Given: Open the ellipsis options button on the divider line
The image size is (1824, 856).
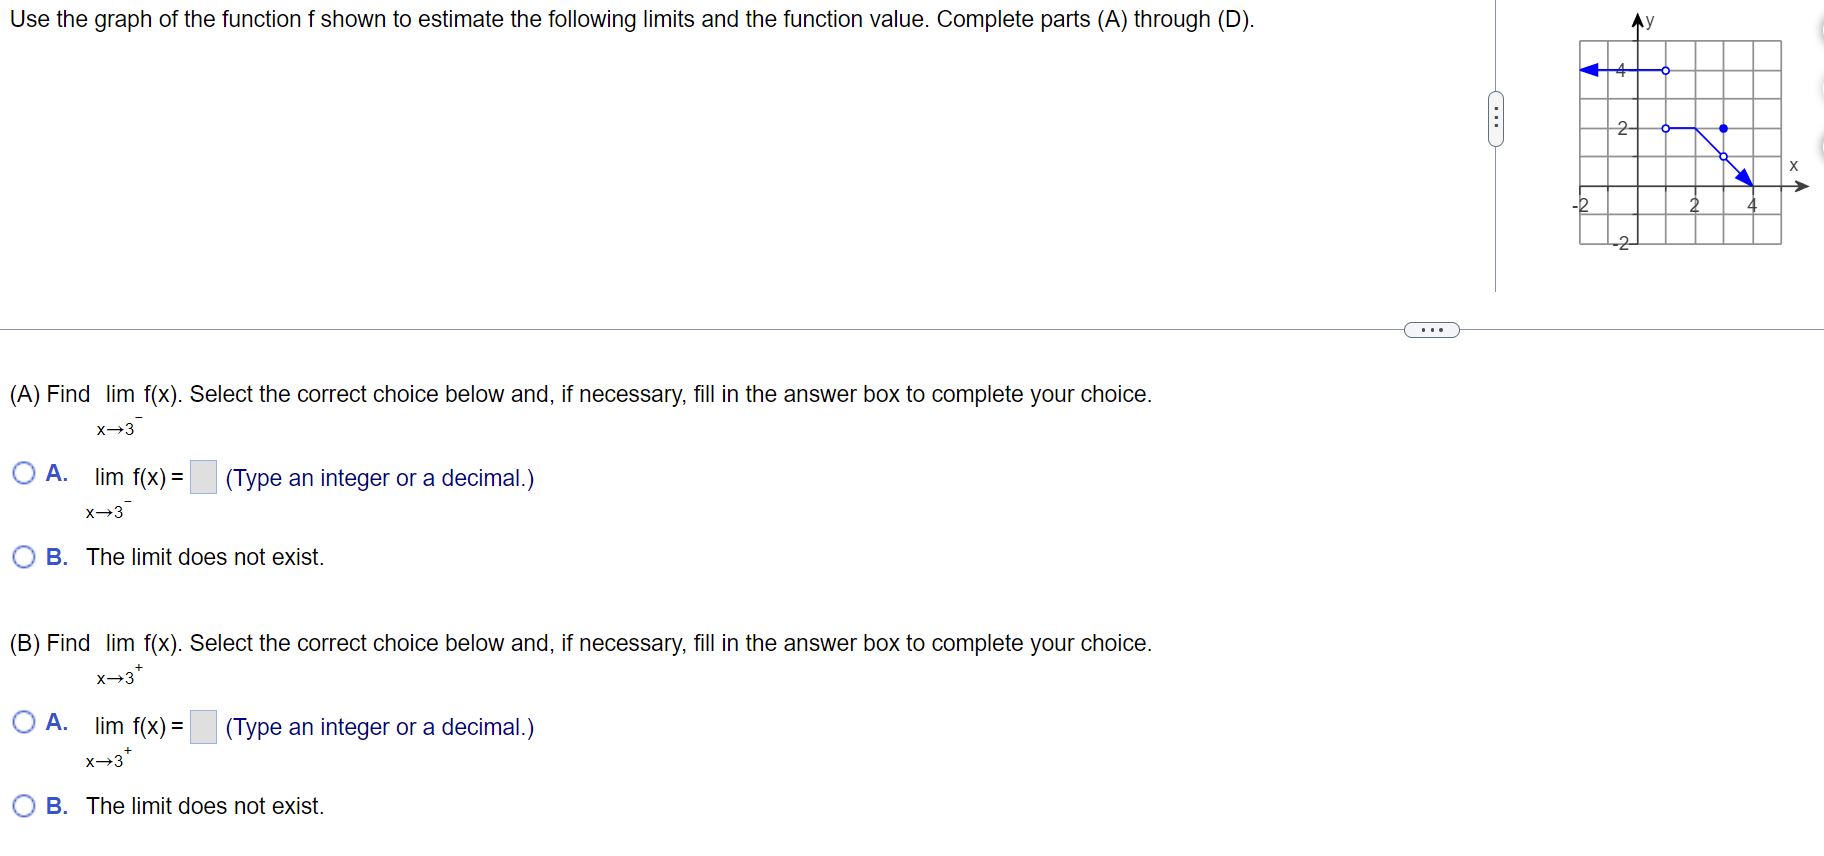Looking at the screenshot, I should tap(1430, 329).
